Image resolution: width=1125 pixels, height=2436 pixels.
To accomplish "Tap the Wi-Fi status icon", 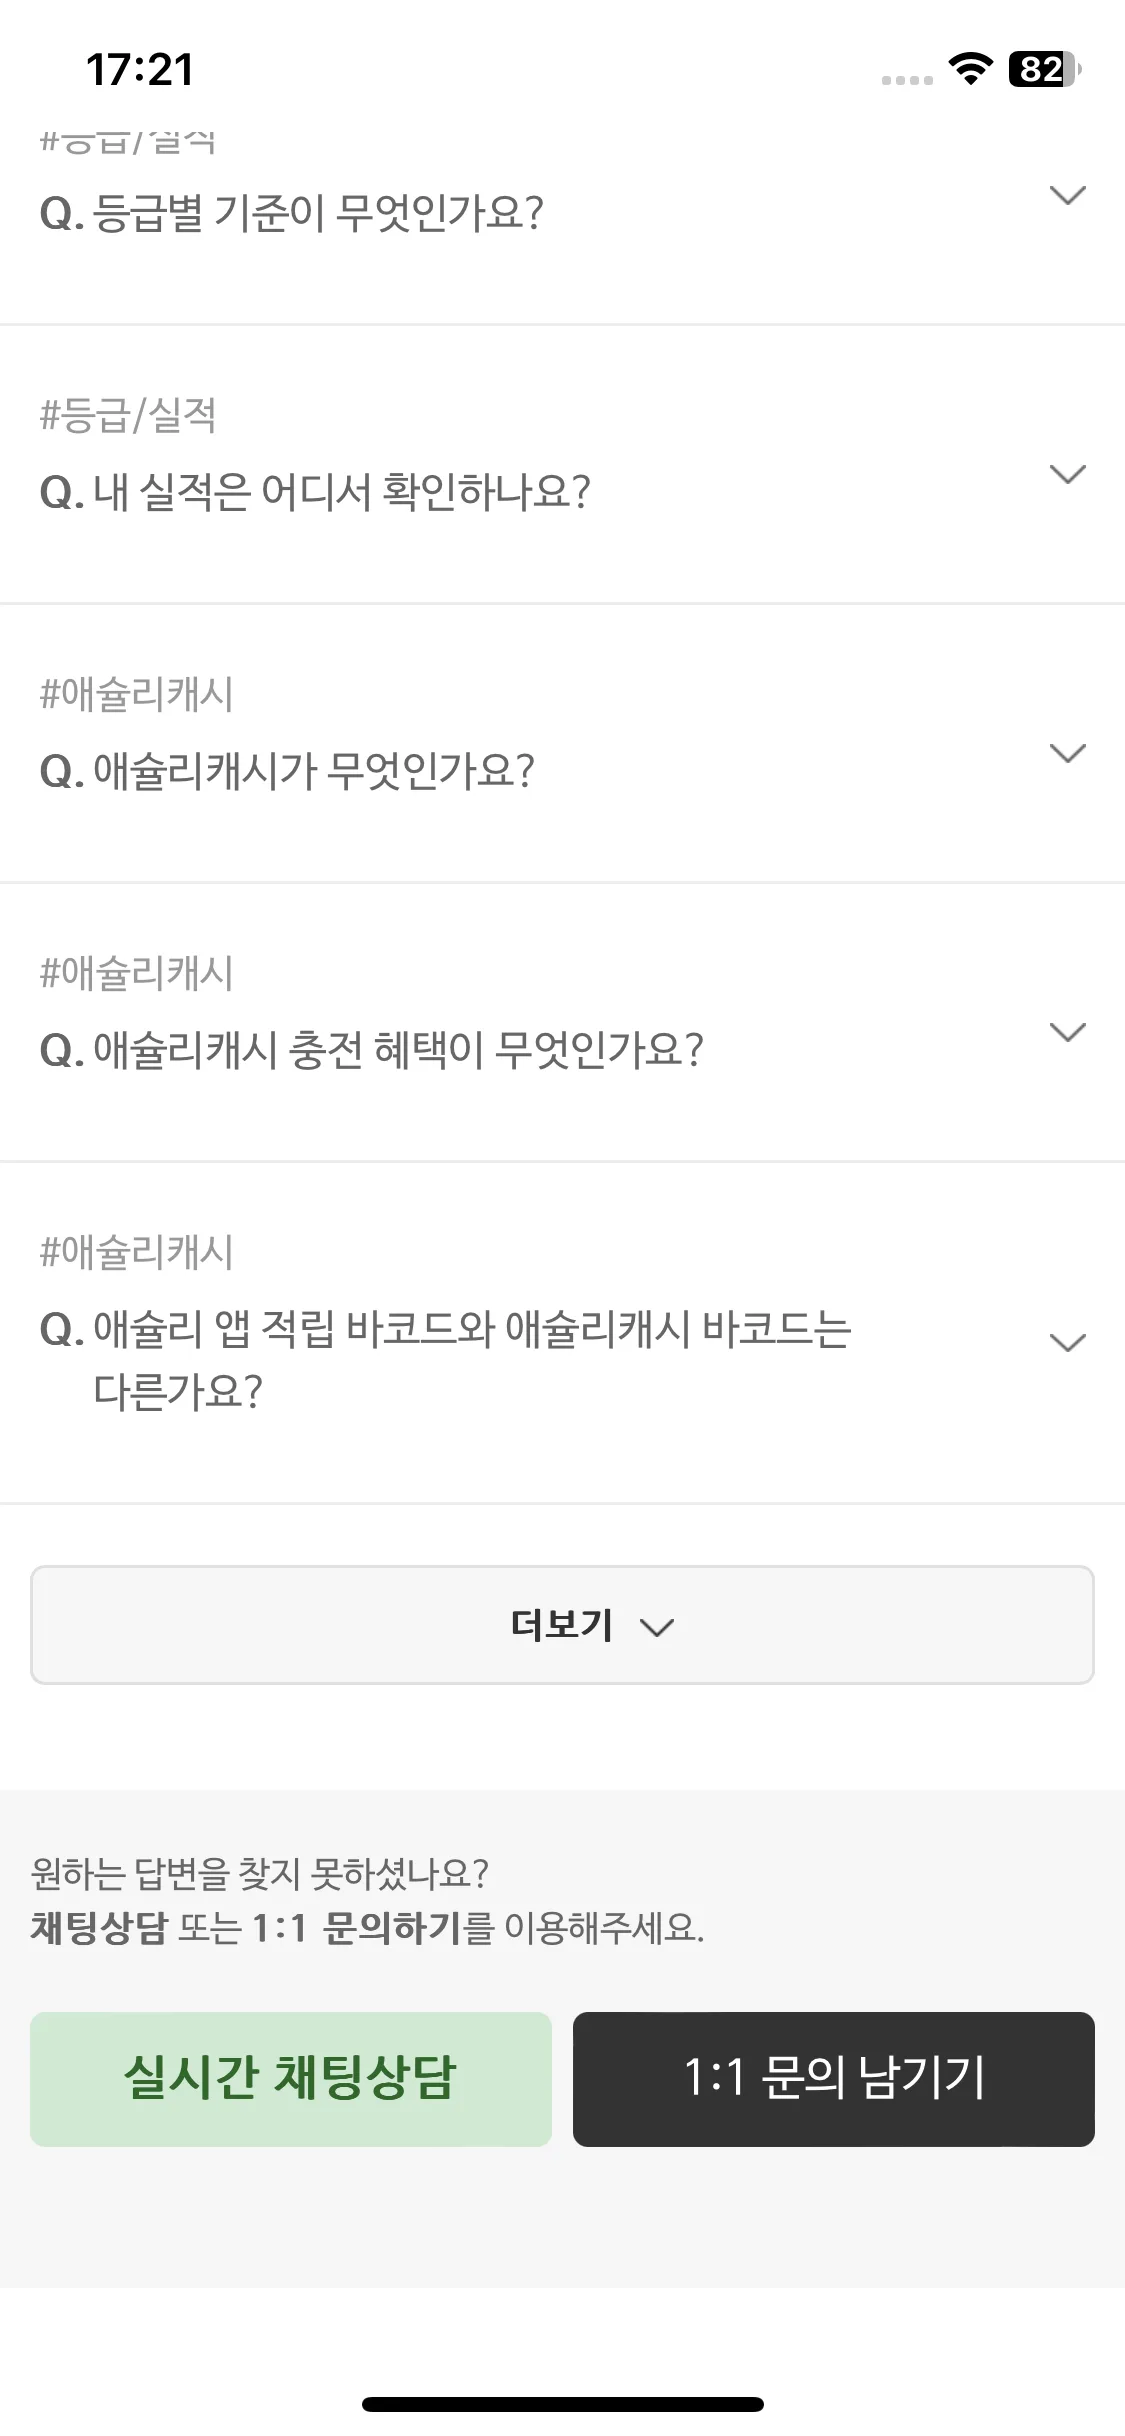I will tap(970, 68).
